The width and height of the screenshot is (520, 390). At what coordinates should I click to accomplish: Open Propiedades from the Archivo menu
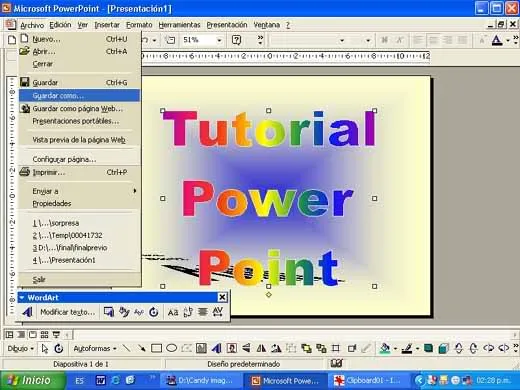pos(79,203)
